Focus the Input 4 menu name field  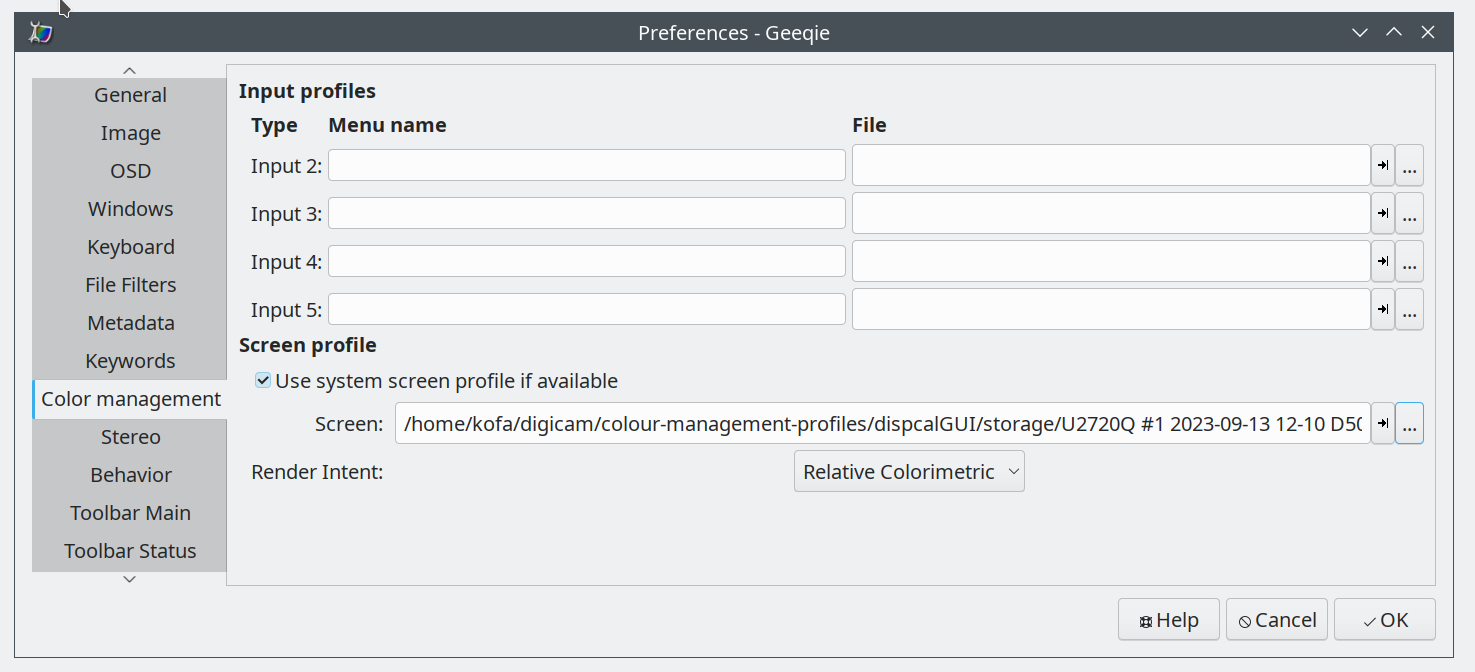click(x=587, y=261)
